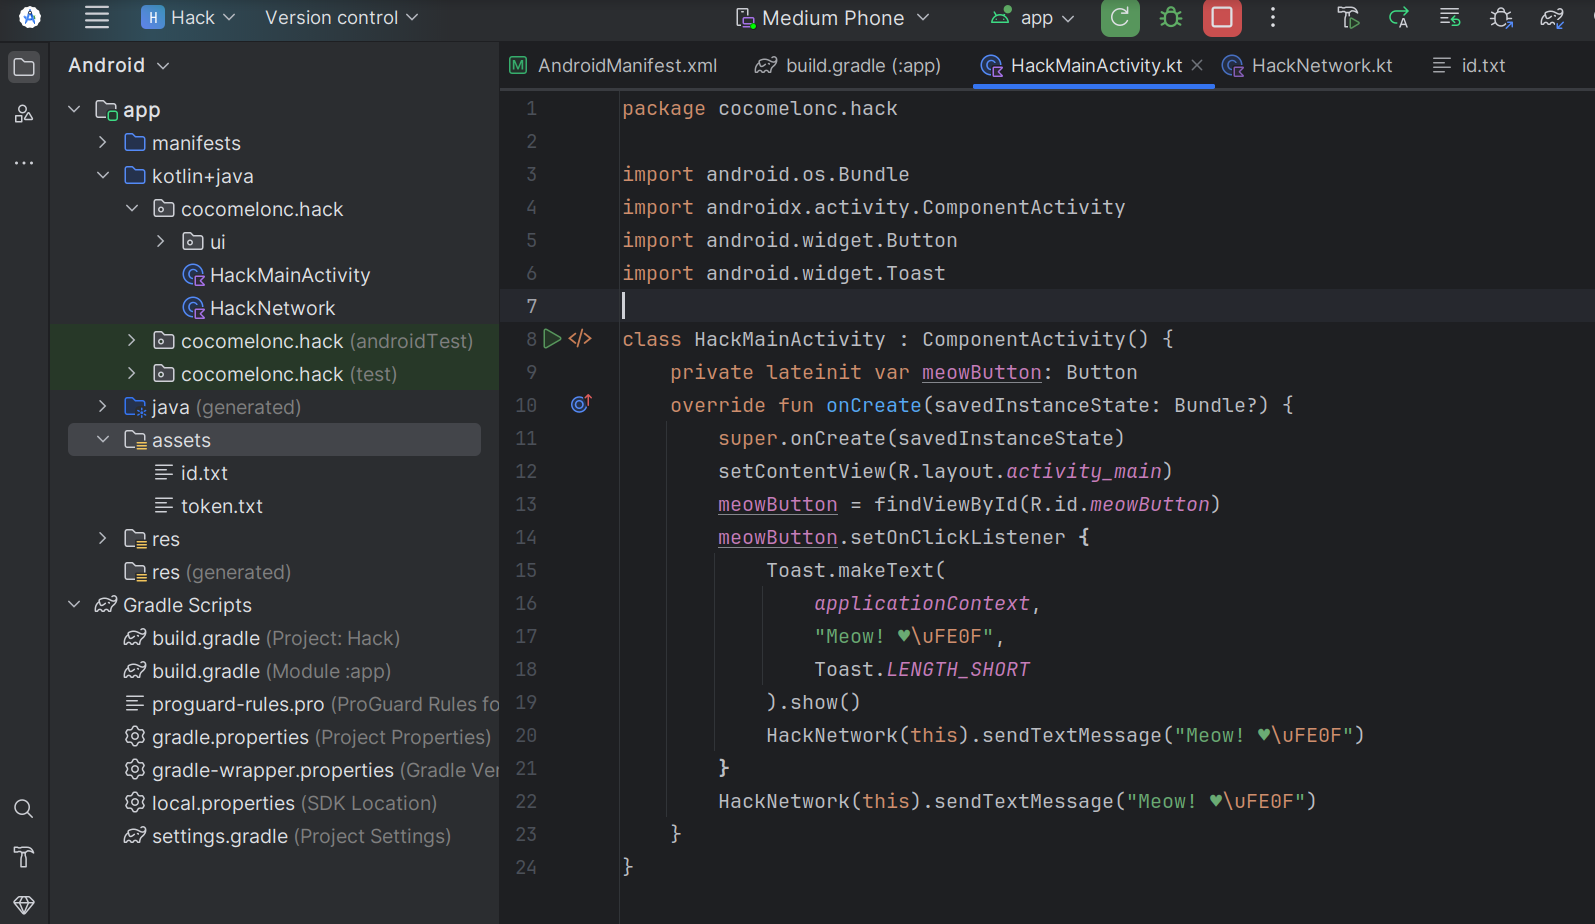Place cursor on empty line 7
The height and width of the screenshot is (924, 1595).
click(1047, 306)
